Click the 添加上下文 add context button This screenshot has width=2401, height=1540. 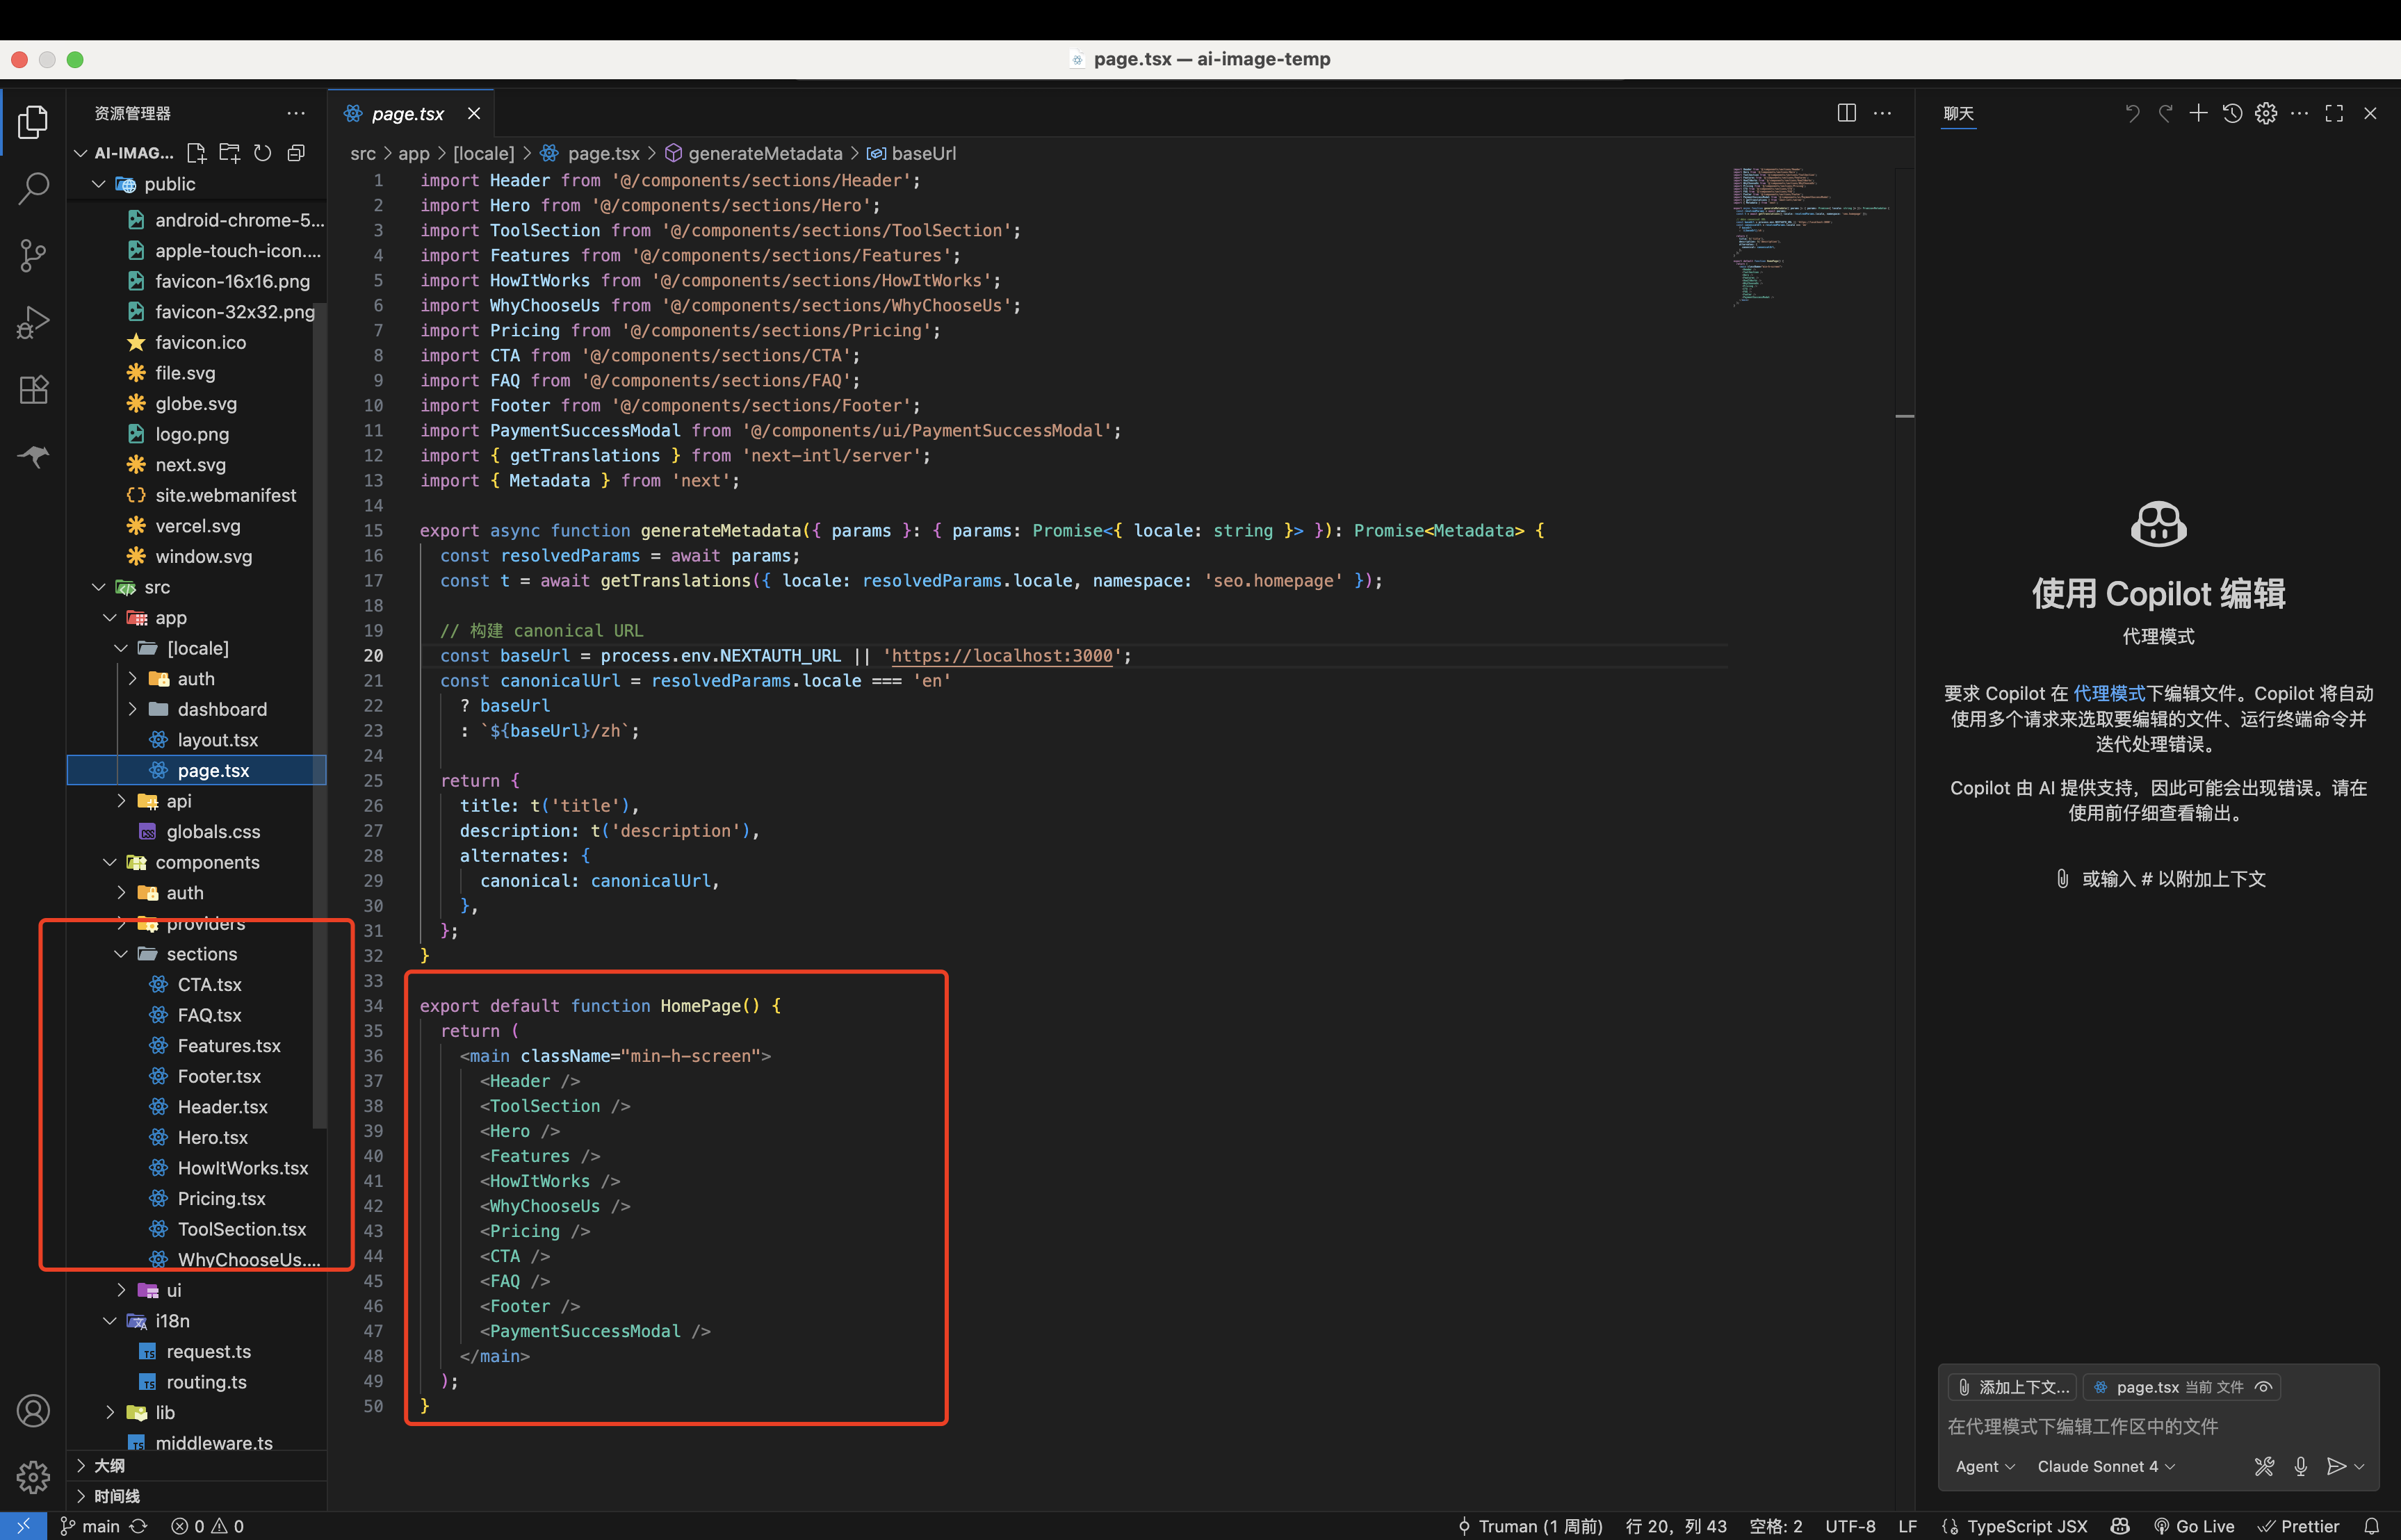2013,1387
